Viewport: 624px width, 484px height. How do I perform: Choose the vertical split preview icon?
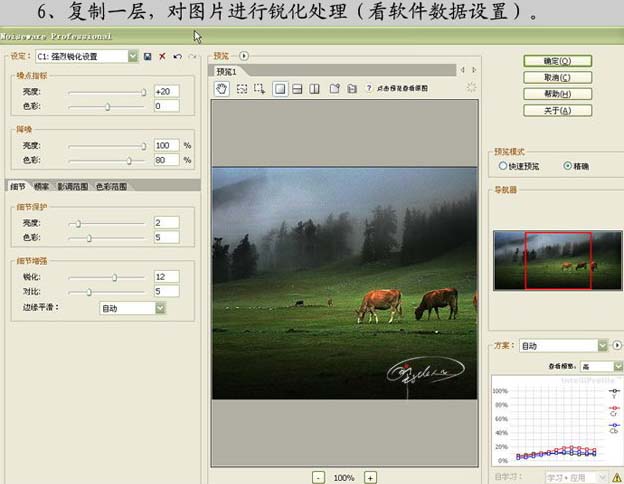(314, 88)
